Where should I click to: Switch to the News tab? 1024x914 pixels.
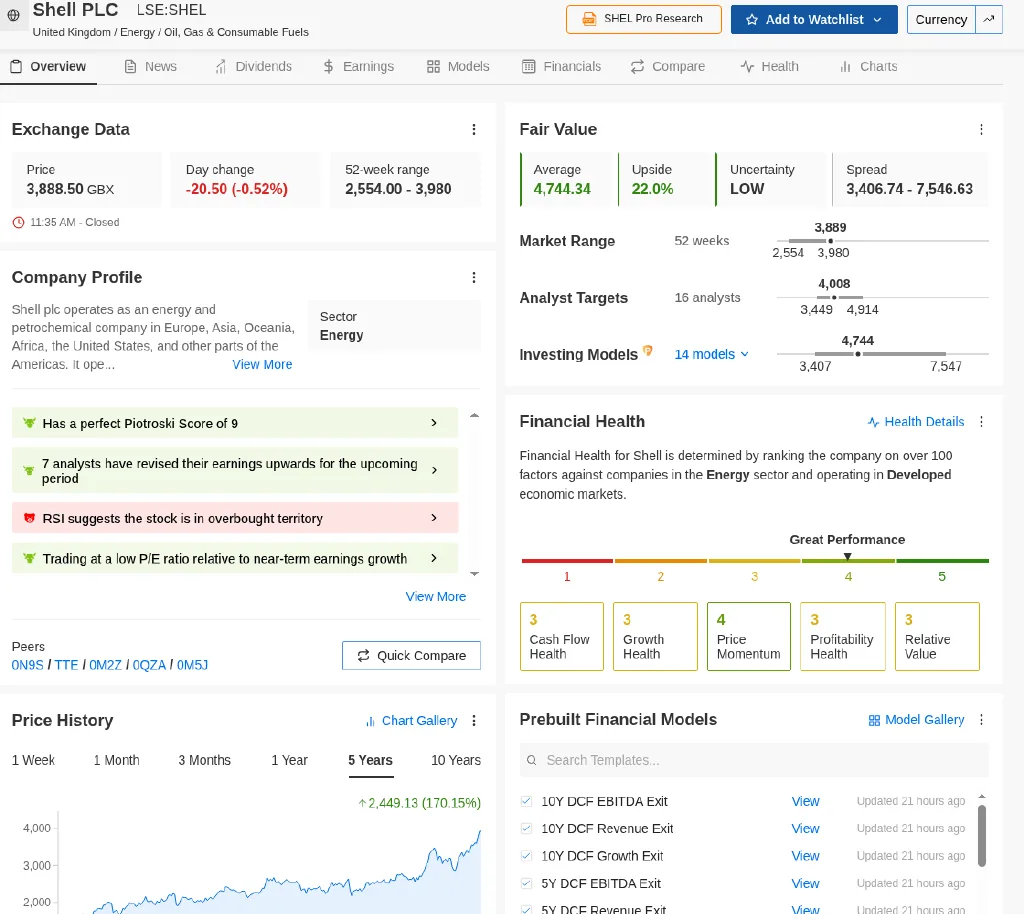tap(151, 67)
